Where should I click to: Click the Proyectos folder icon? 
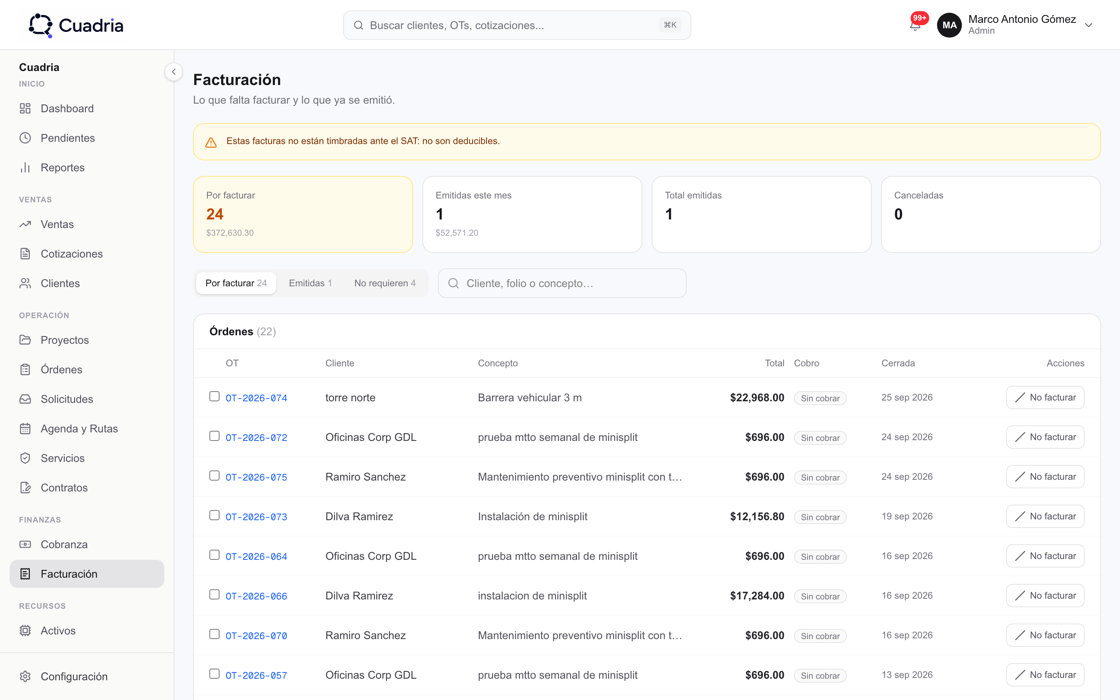pyautogui.click(x=25, y=340)
